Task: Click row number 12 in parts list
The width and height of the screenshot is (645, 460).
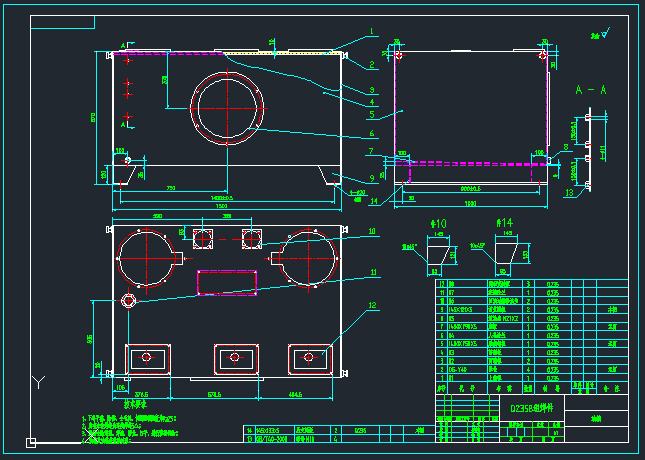Action: (442, 284)
